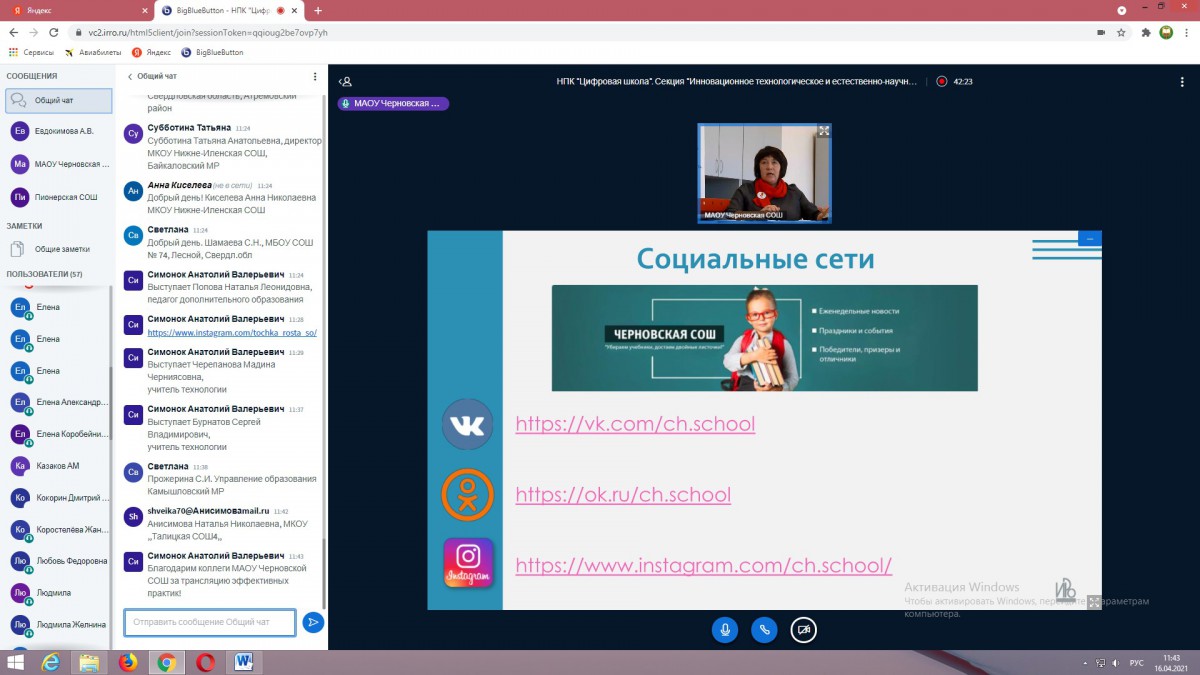Click Анна Киселева's name in chat

point(180,185)
